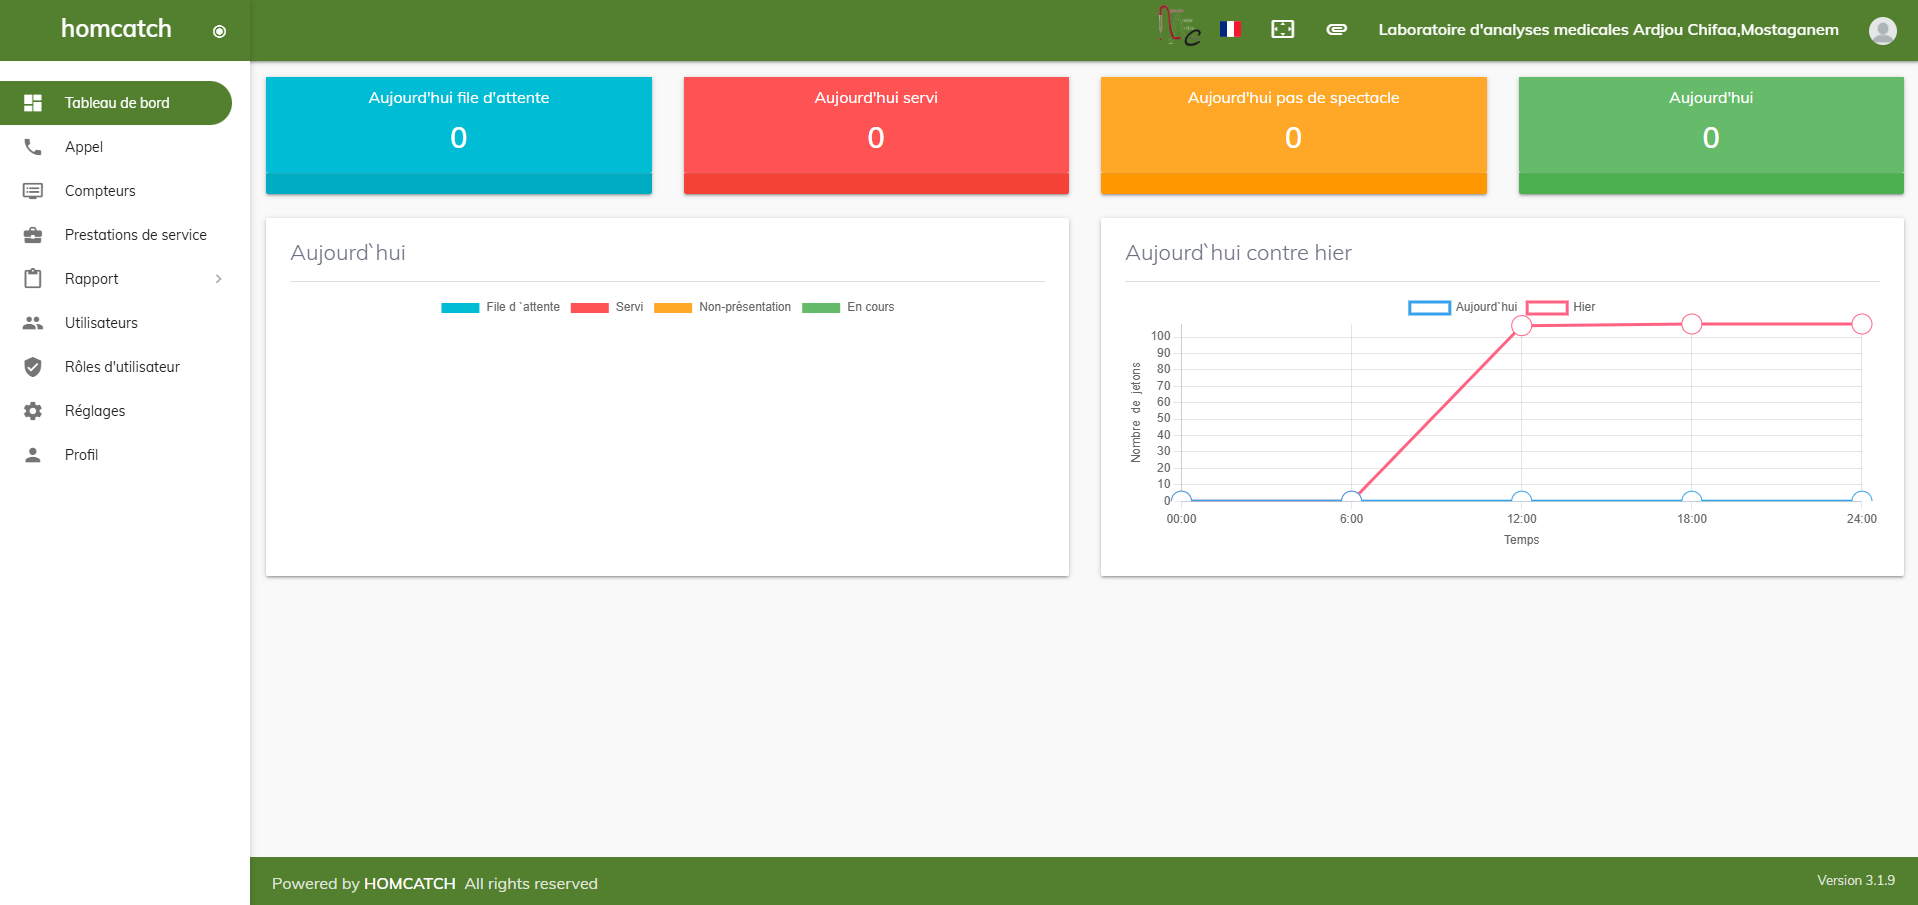
Task: Click the Servi red legend swatch
Action: [589, 307]
